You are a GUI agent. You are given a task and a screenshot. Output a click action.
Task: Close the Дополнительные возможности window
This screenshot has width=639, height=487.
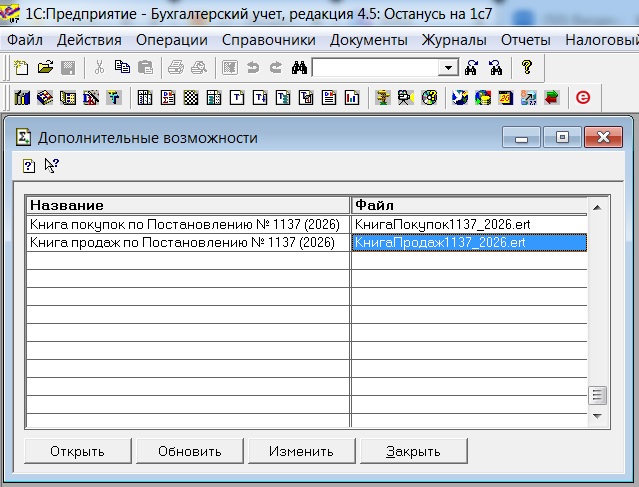click(604, 137)
